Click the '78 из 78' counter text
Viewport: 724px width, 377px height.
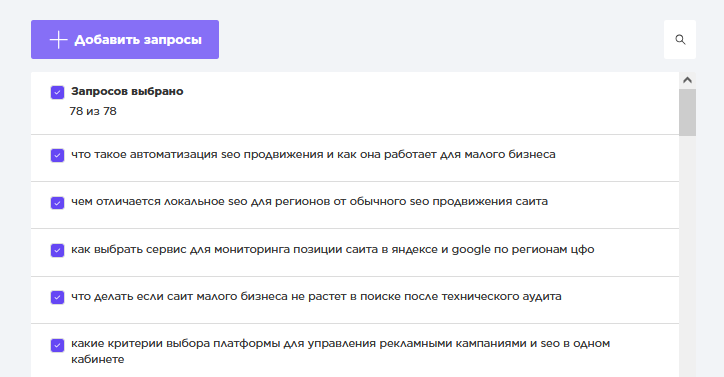[x=93, y=111]
